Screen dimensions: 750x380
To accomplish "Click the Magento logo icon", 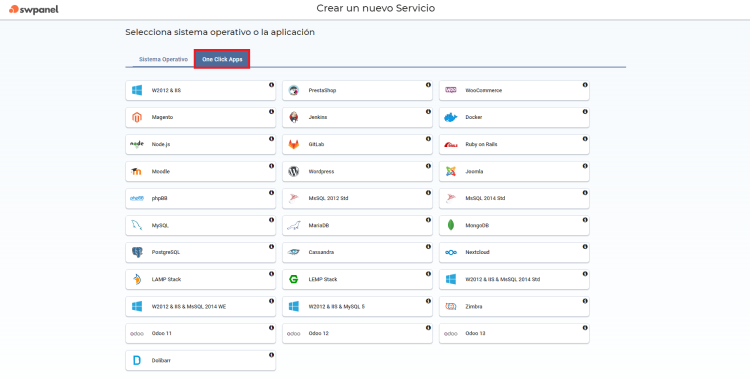I will pos(137,117).
